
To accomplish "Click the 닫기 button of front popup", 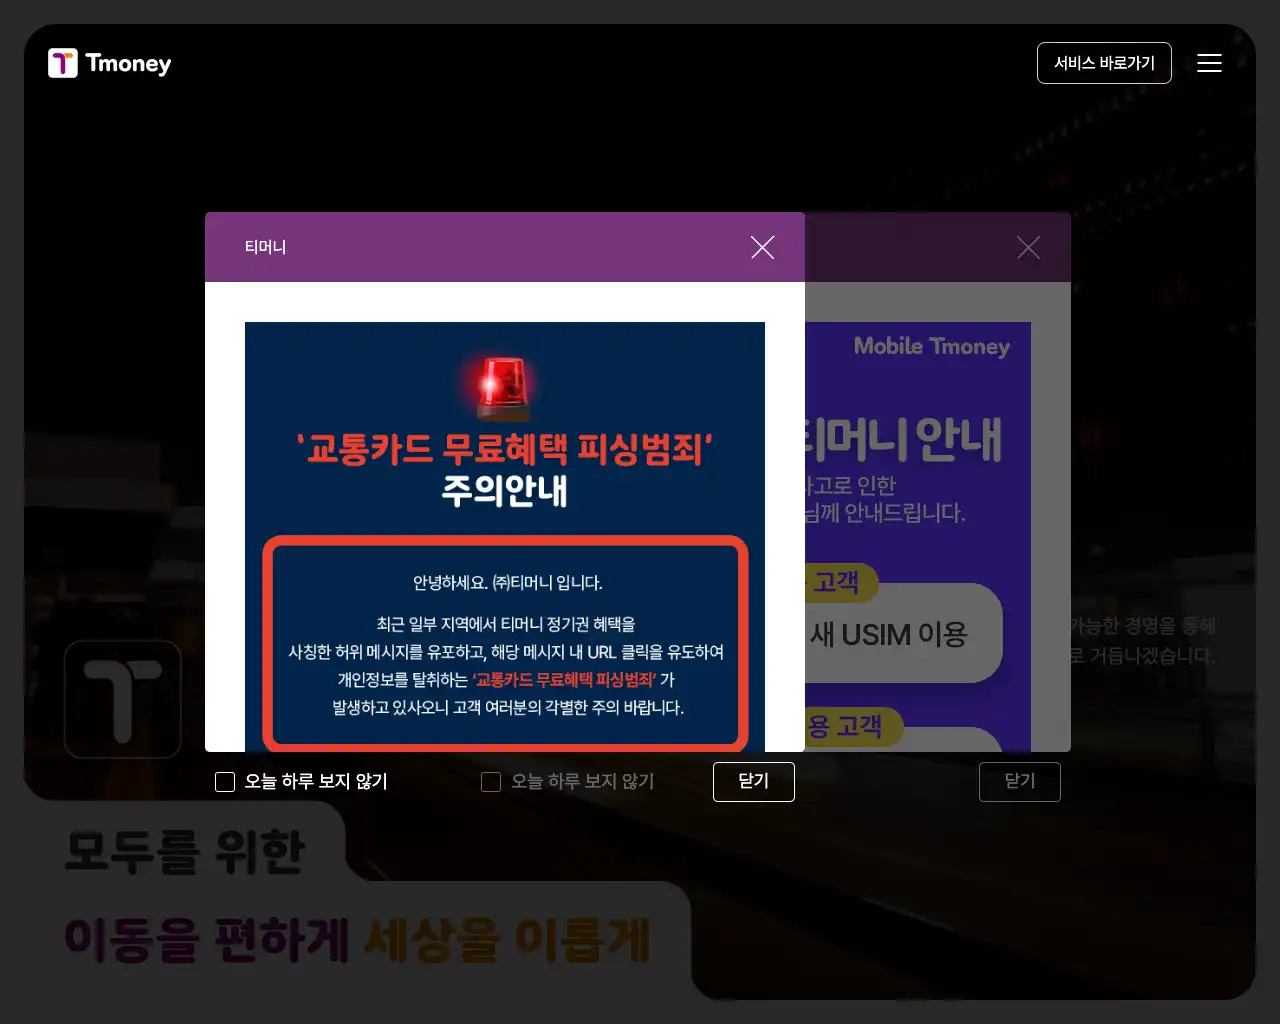I will click(x=754, y=782).
